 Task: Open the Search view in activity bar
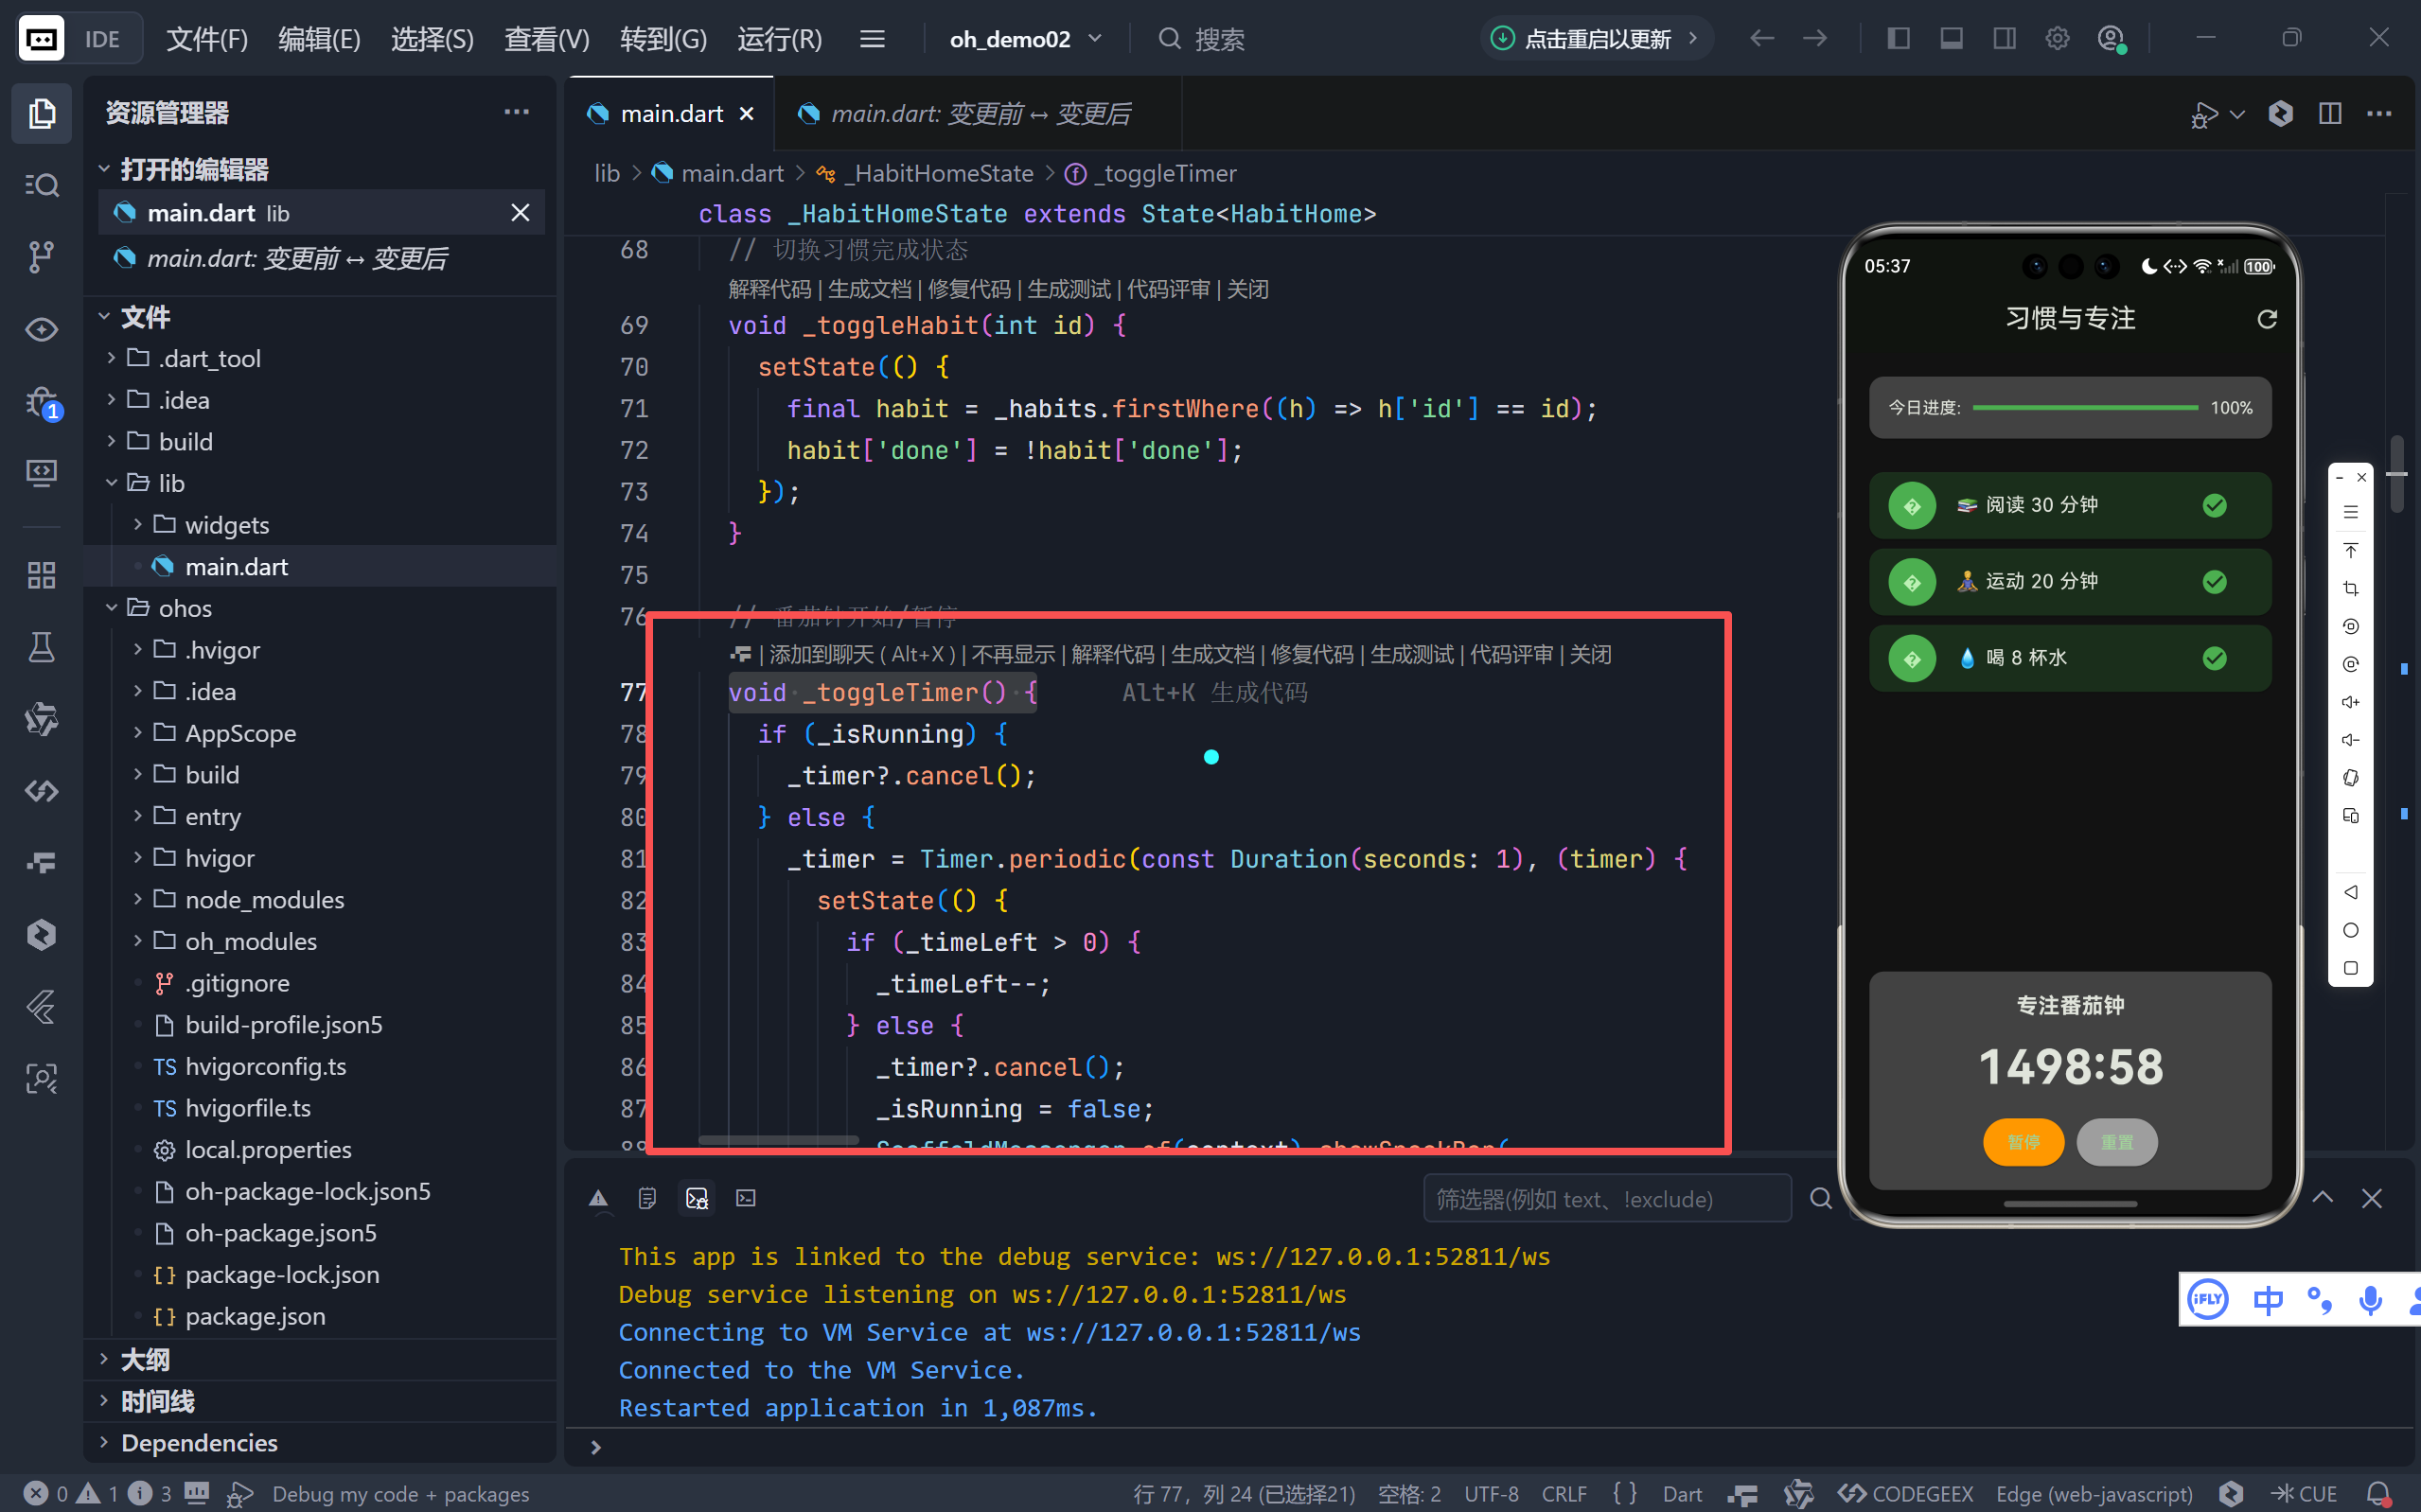pos(41,185)
